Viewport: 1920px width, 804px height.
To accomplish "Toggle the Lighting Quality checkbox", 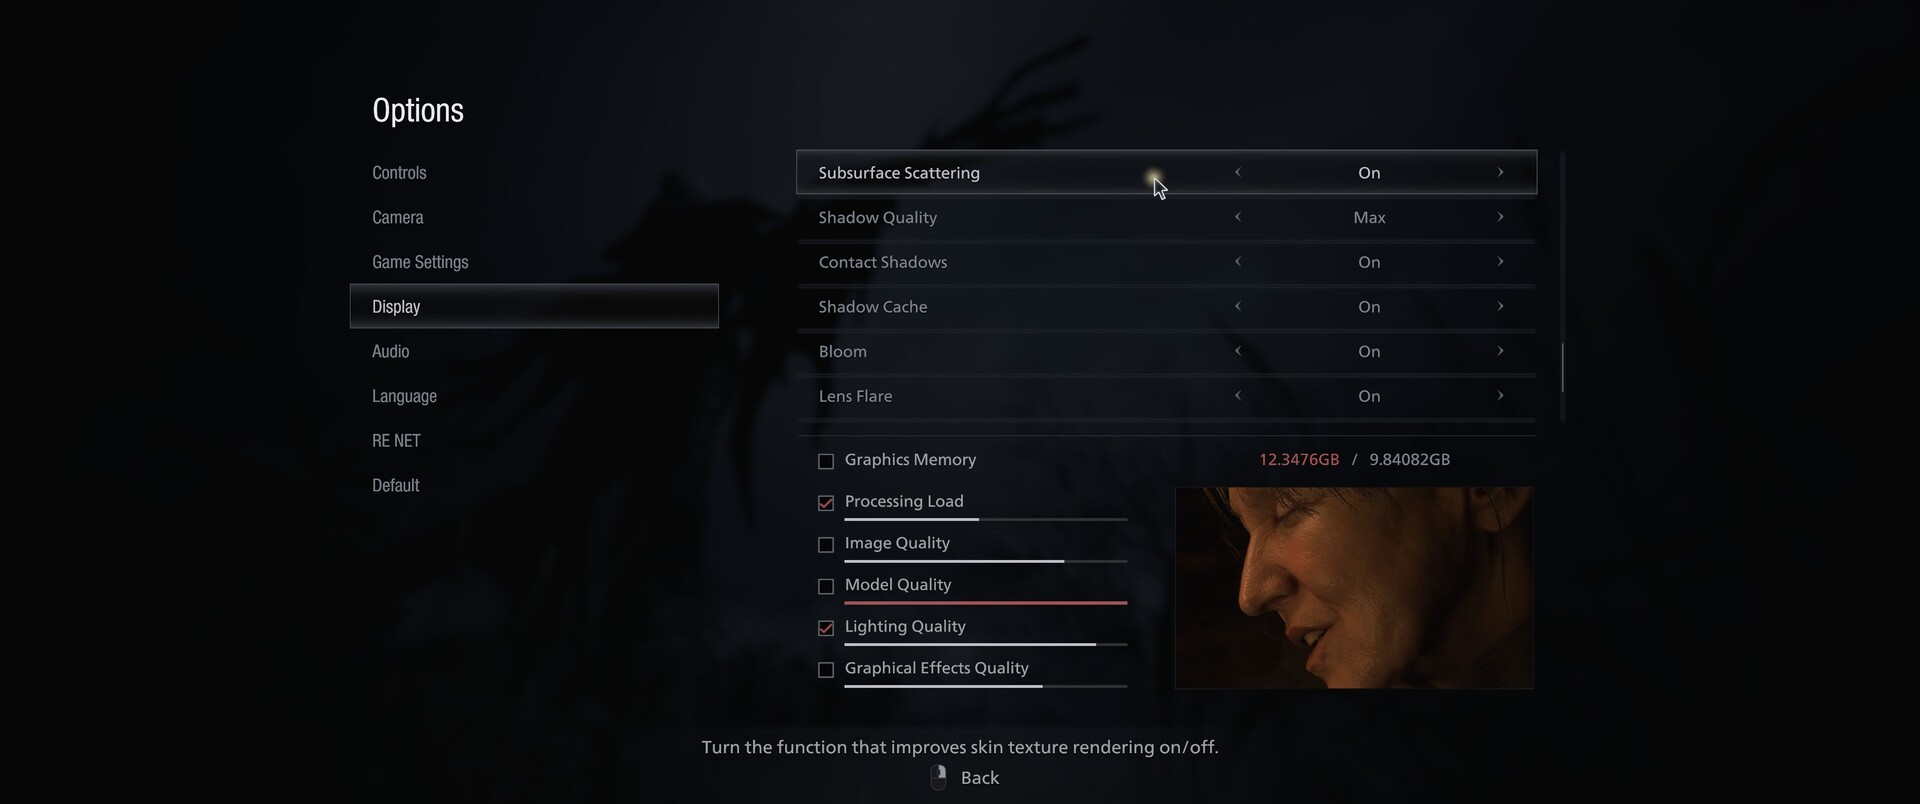I will click(x=826, y=628).
